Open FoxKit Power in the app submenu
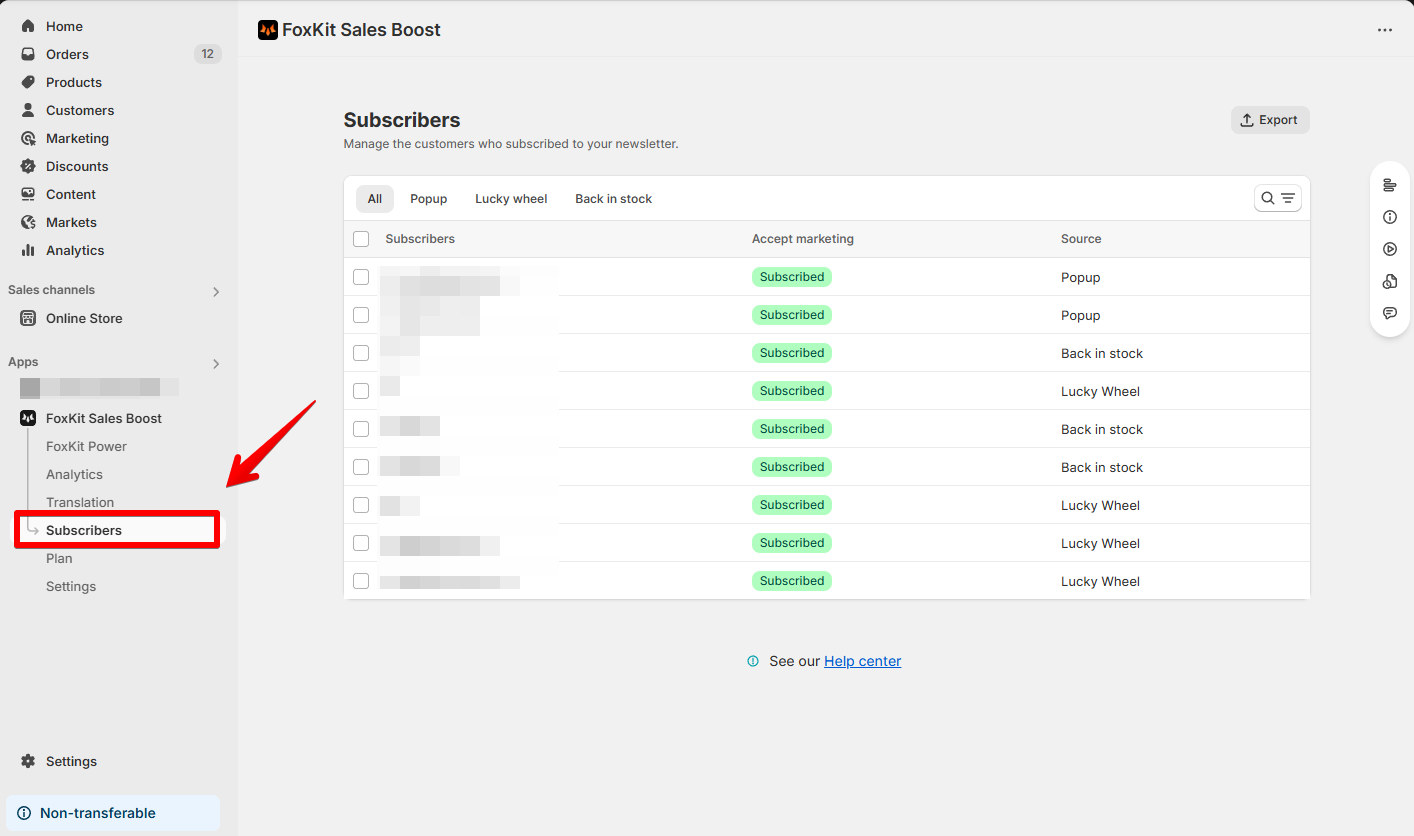Image resolution: width=1414 pixels, height=836 pixels. pyautogui.click(x=86, y=446)
